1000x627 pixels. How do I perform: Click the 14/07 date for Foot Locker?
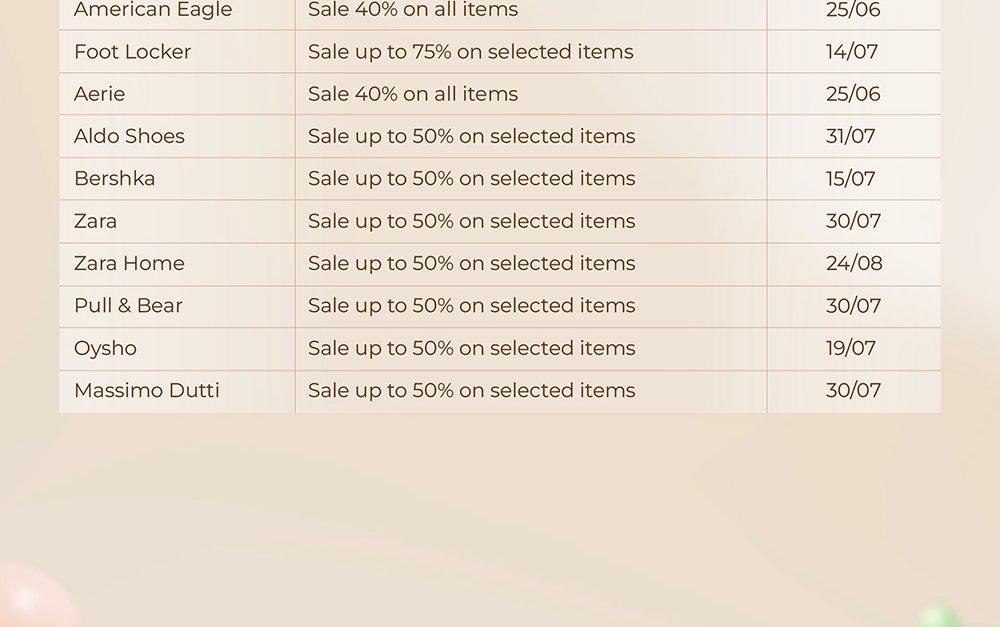(852, 52)
